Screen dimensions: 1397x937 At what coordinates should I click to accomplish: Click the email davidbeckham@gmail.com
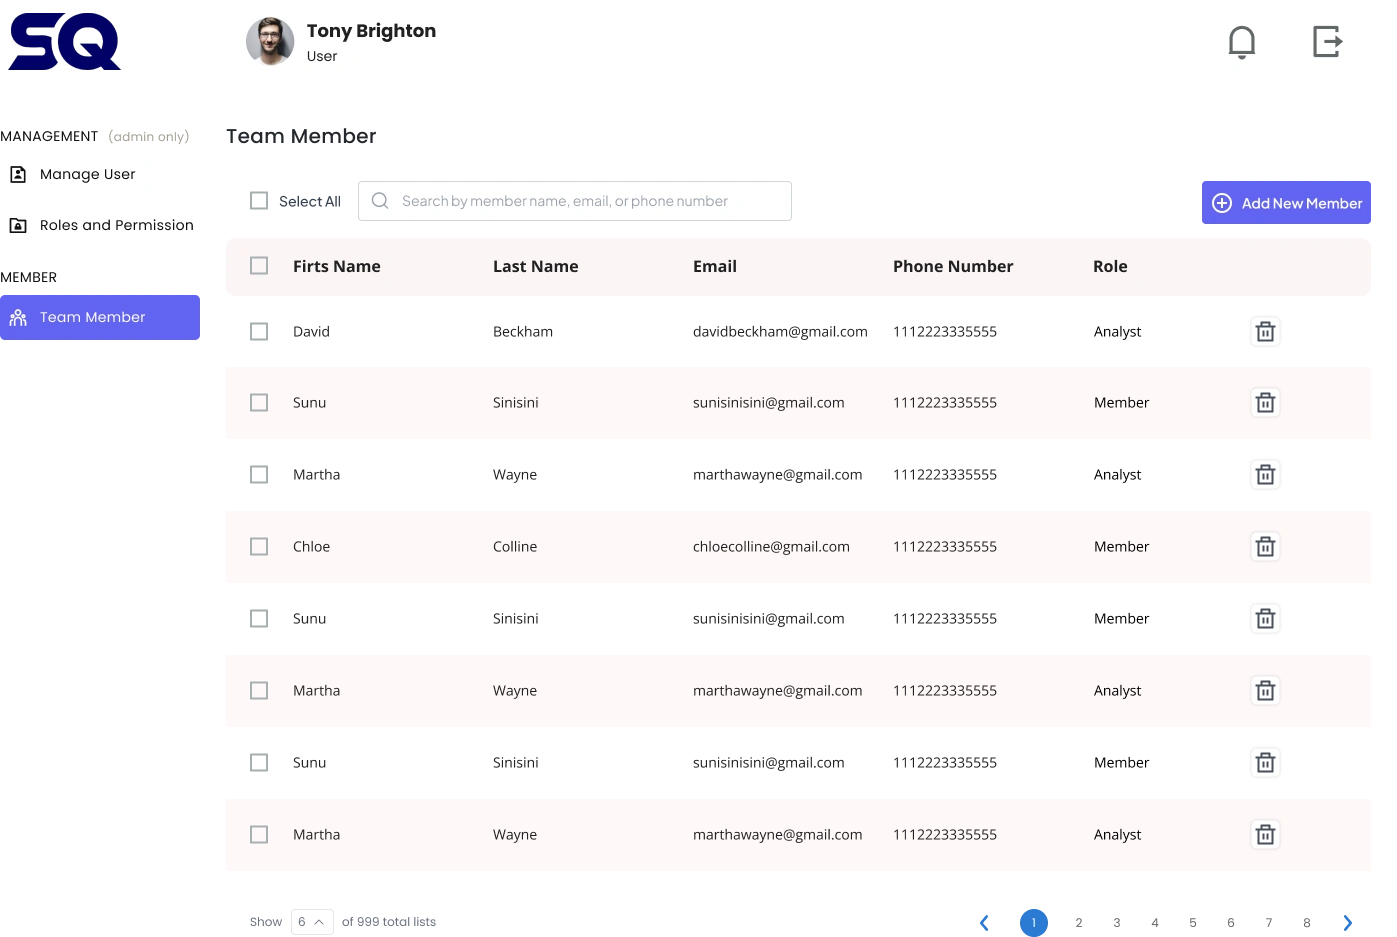[x=780, y=331]
